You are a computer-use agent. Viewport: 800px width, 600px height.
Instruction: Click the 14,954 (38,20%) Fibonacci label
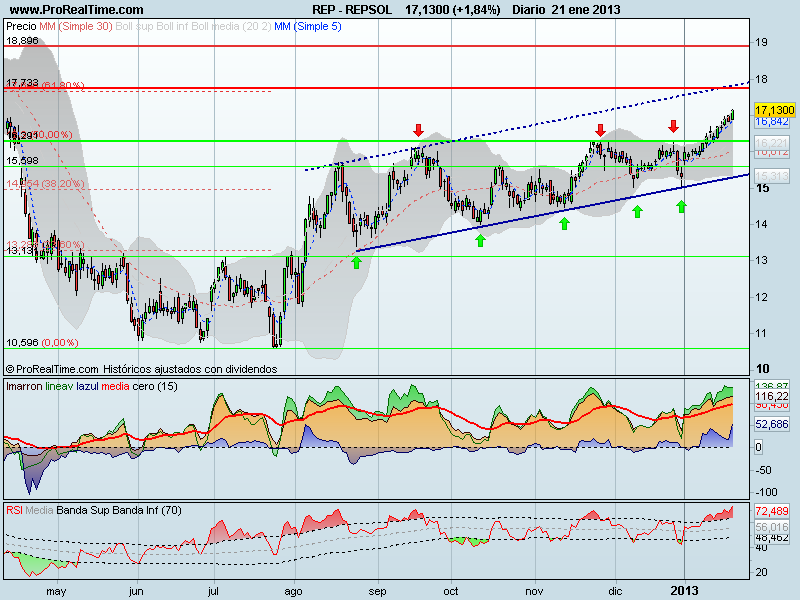(x=45, y=183)
